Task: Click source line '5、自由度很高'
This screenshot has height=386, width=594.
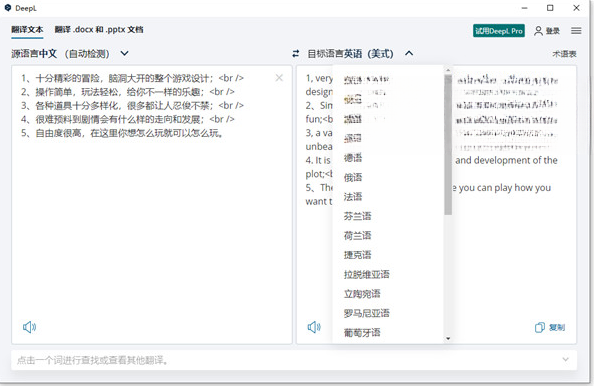Action: click(122, 133)
